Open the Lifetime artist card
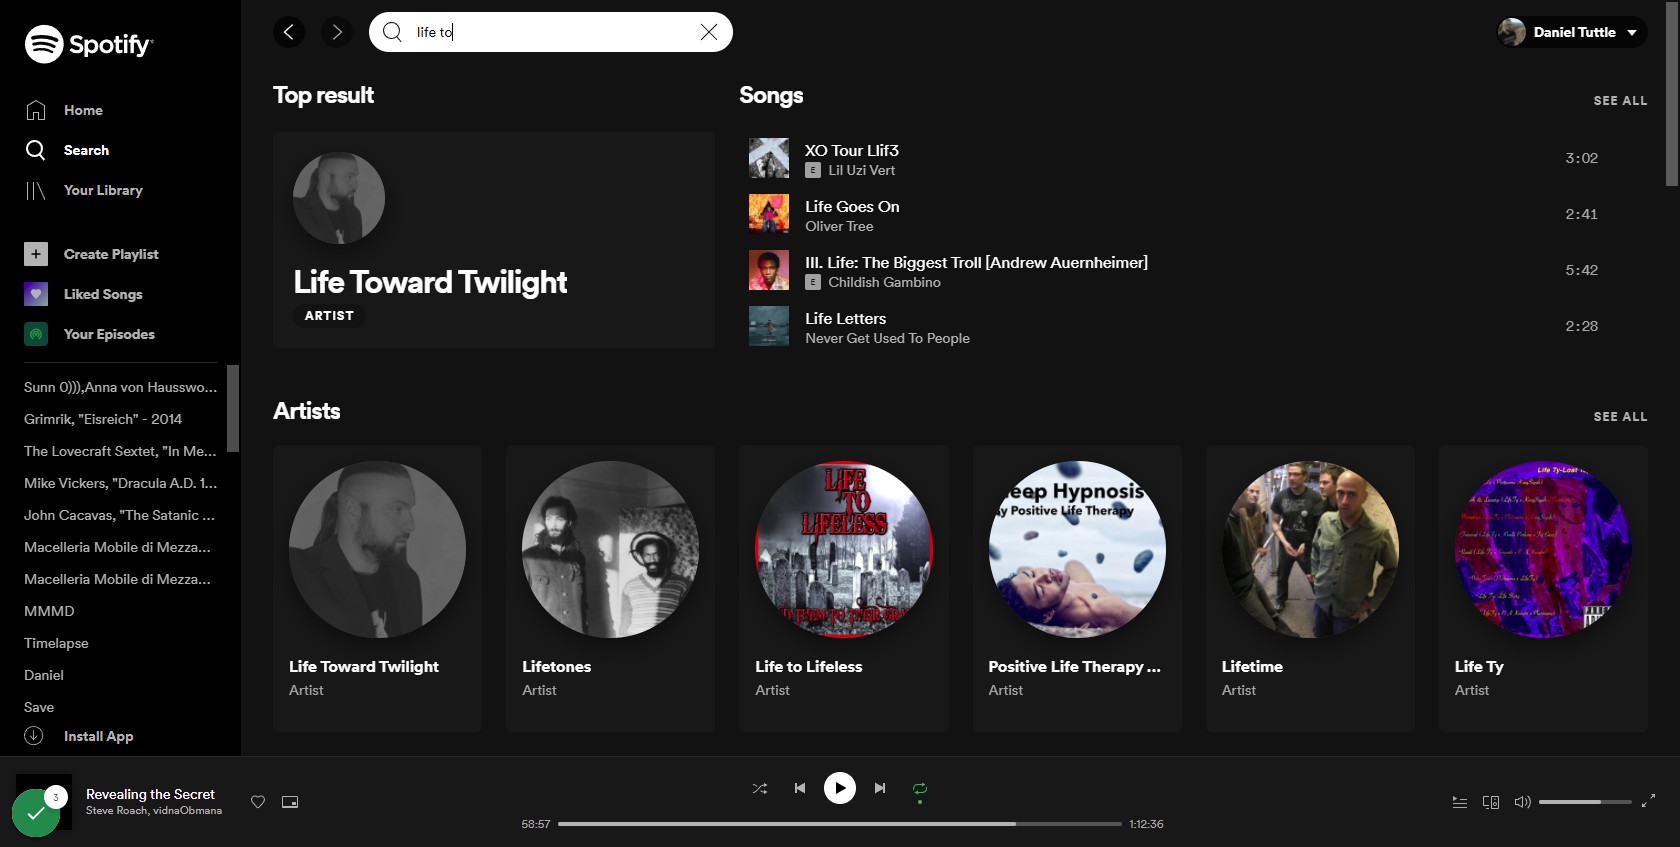This screenshot has width=1680, height=847. tap(1310, 588)
